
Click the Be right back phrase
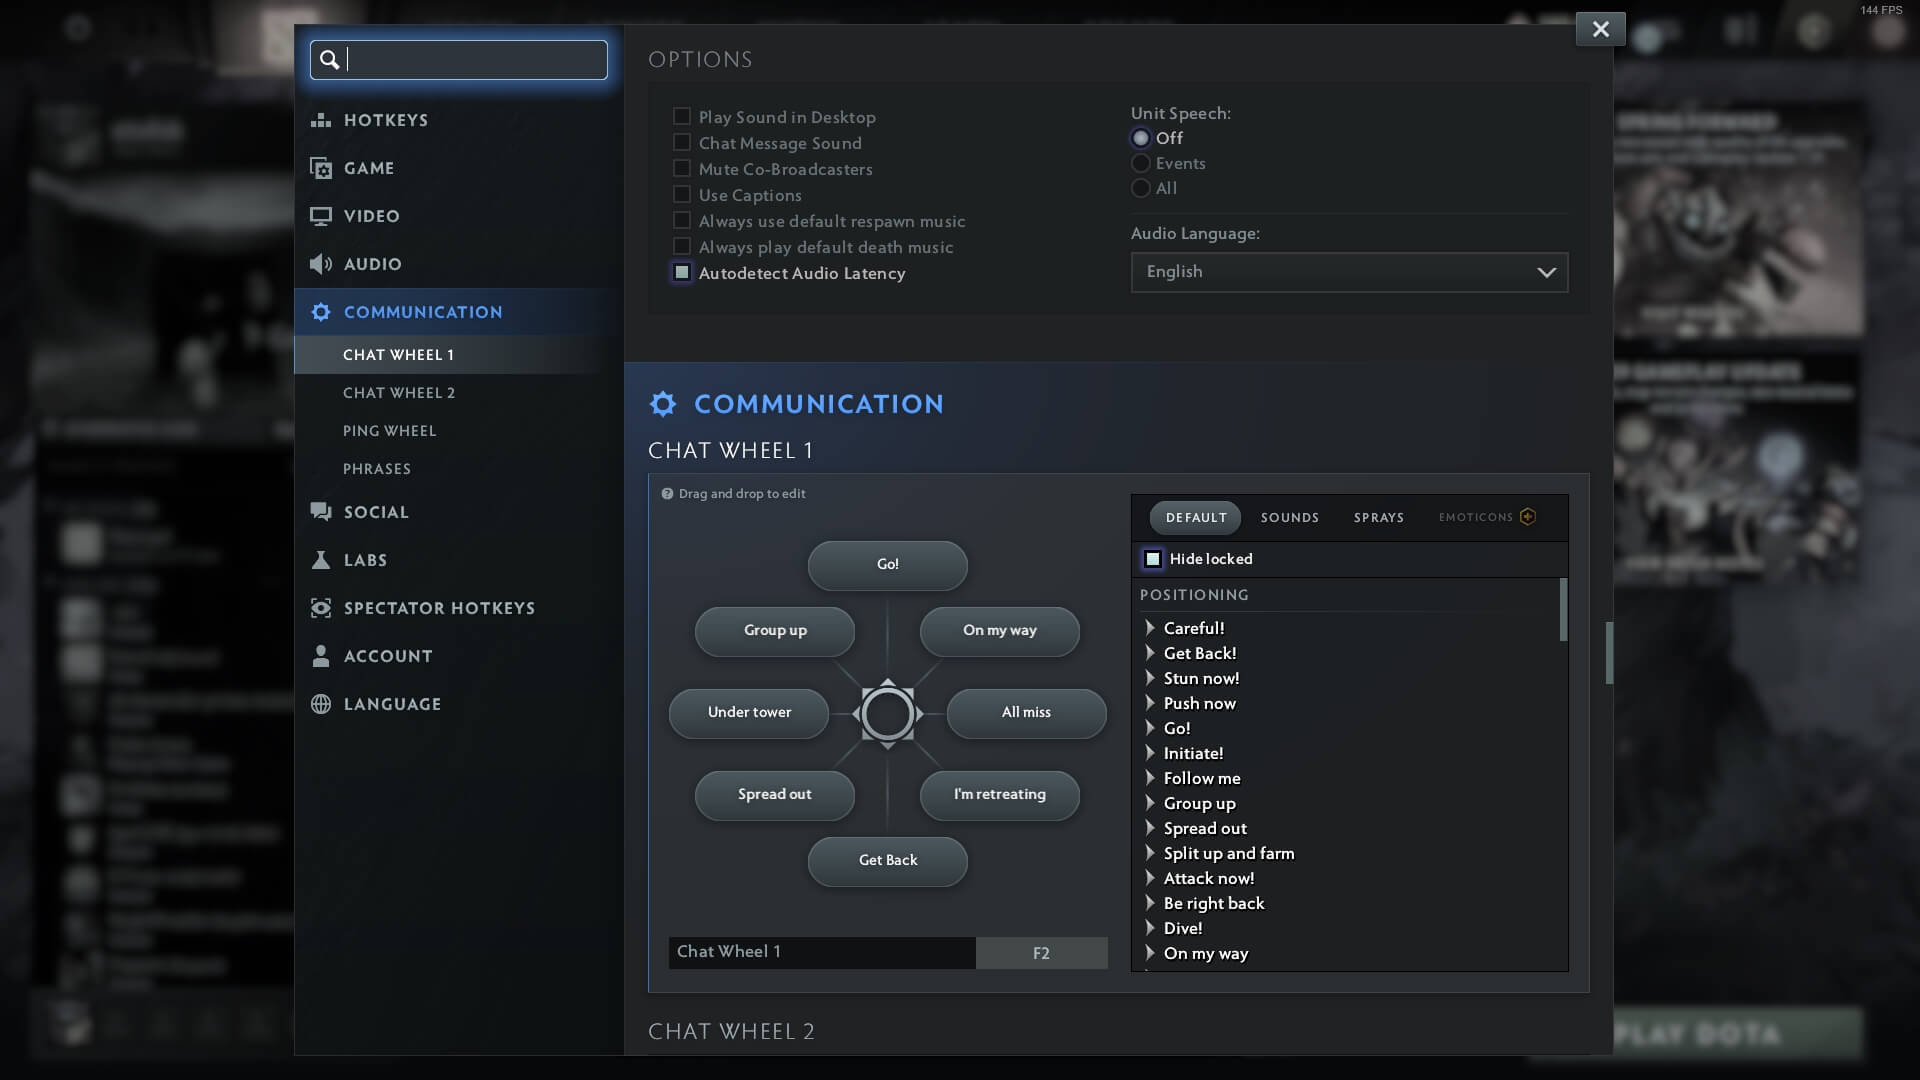click(x=1214, y=903)
